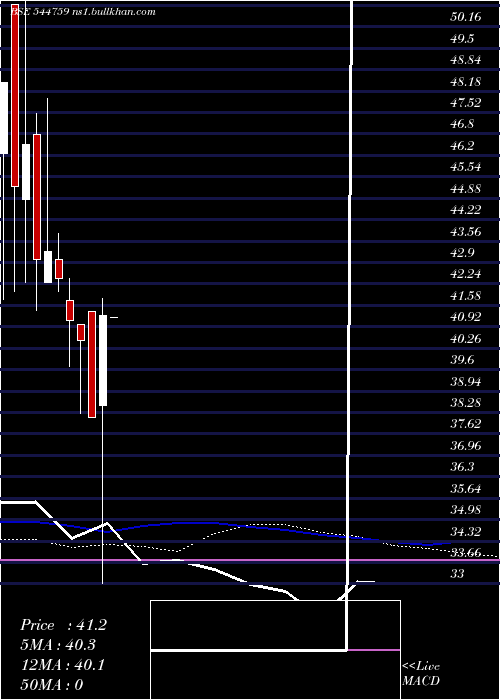Click the 39.6 price axis label
Viewport: 500px width, 700px height.
462,360
